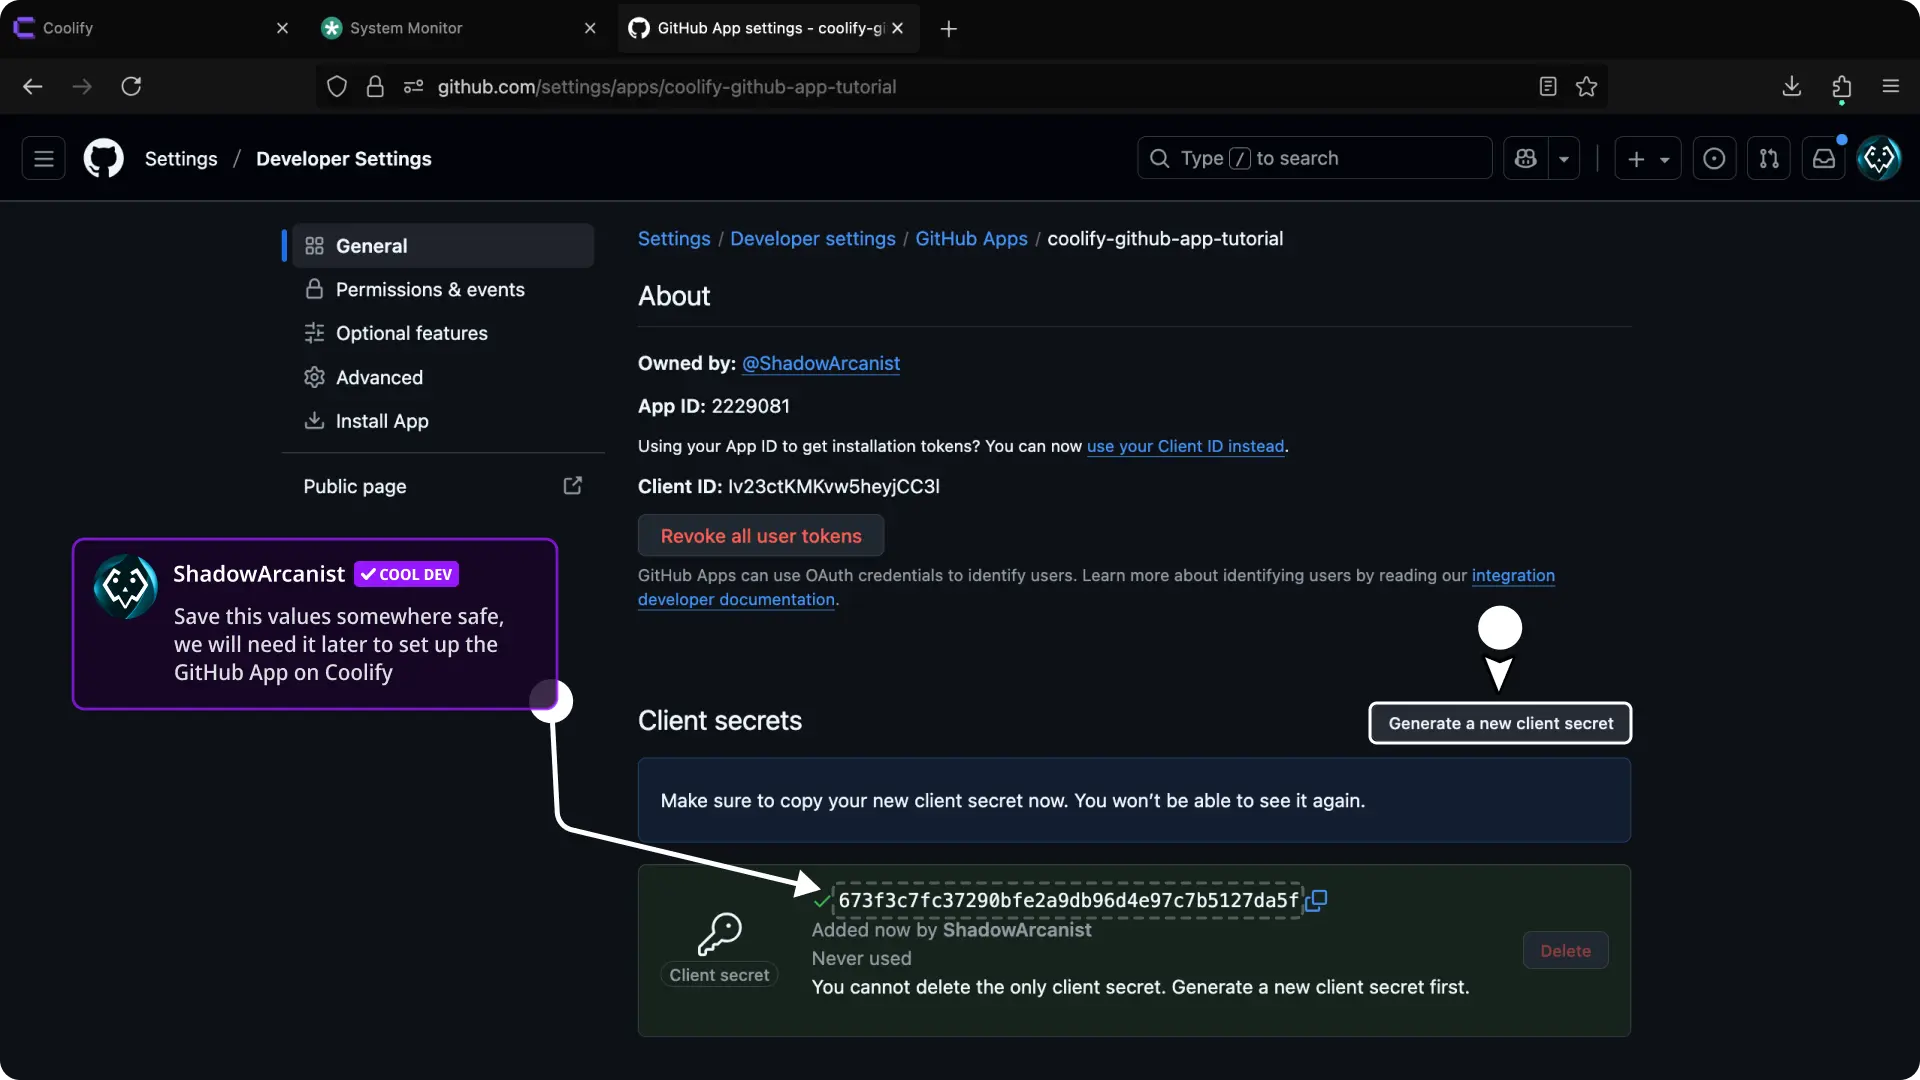This screenshot has height=1080, width=1920.
Task: Toggle reader view in address bar
Action: [x=1548, y=87]
